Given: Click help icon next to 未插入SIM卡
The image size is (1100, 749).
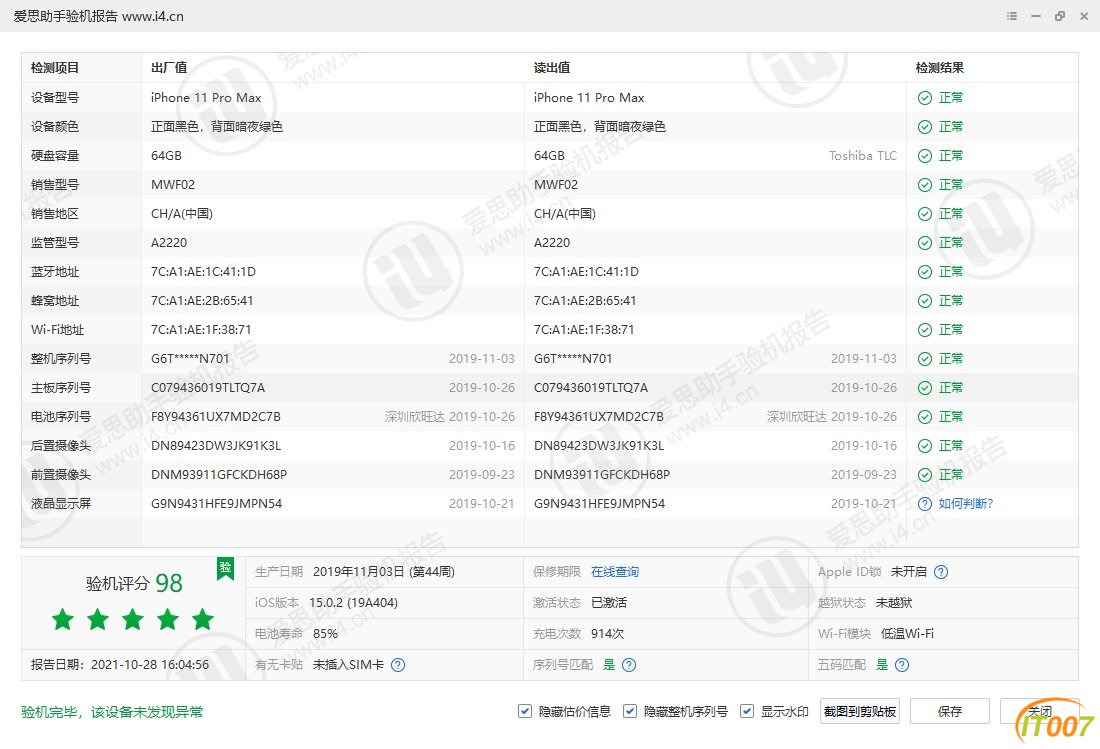Looking at the screenshot, I should click(x=398, y=665).
